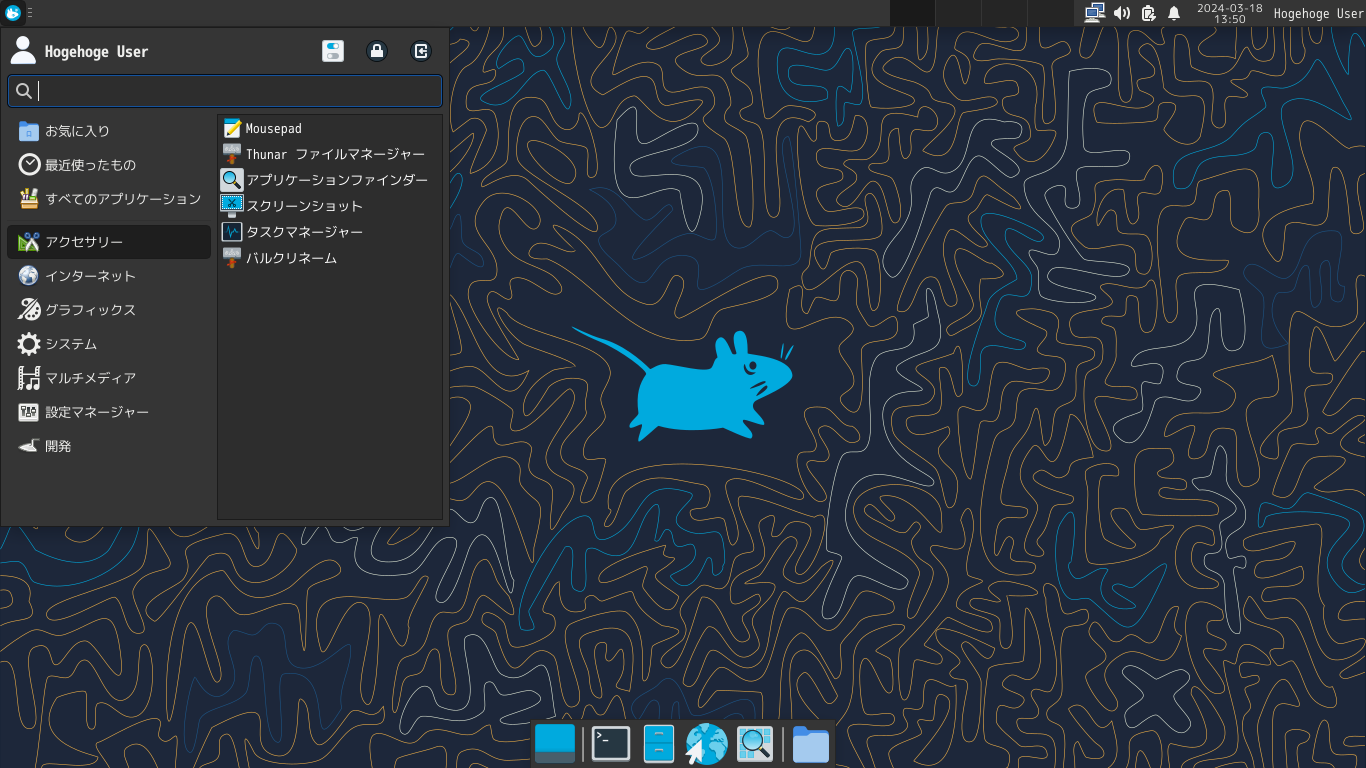This screenshot has width=1366, height=768.
Task: Click the Whisker menu launcher icon
Action: pyautogui.click(x=13, y=13)
